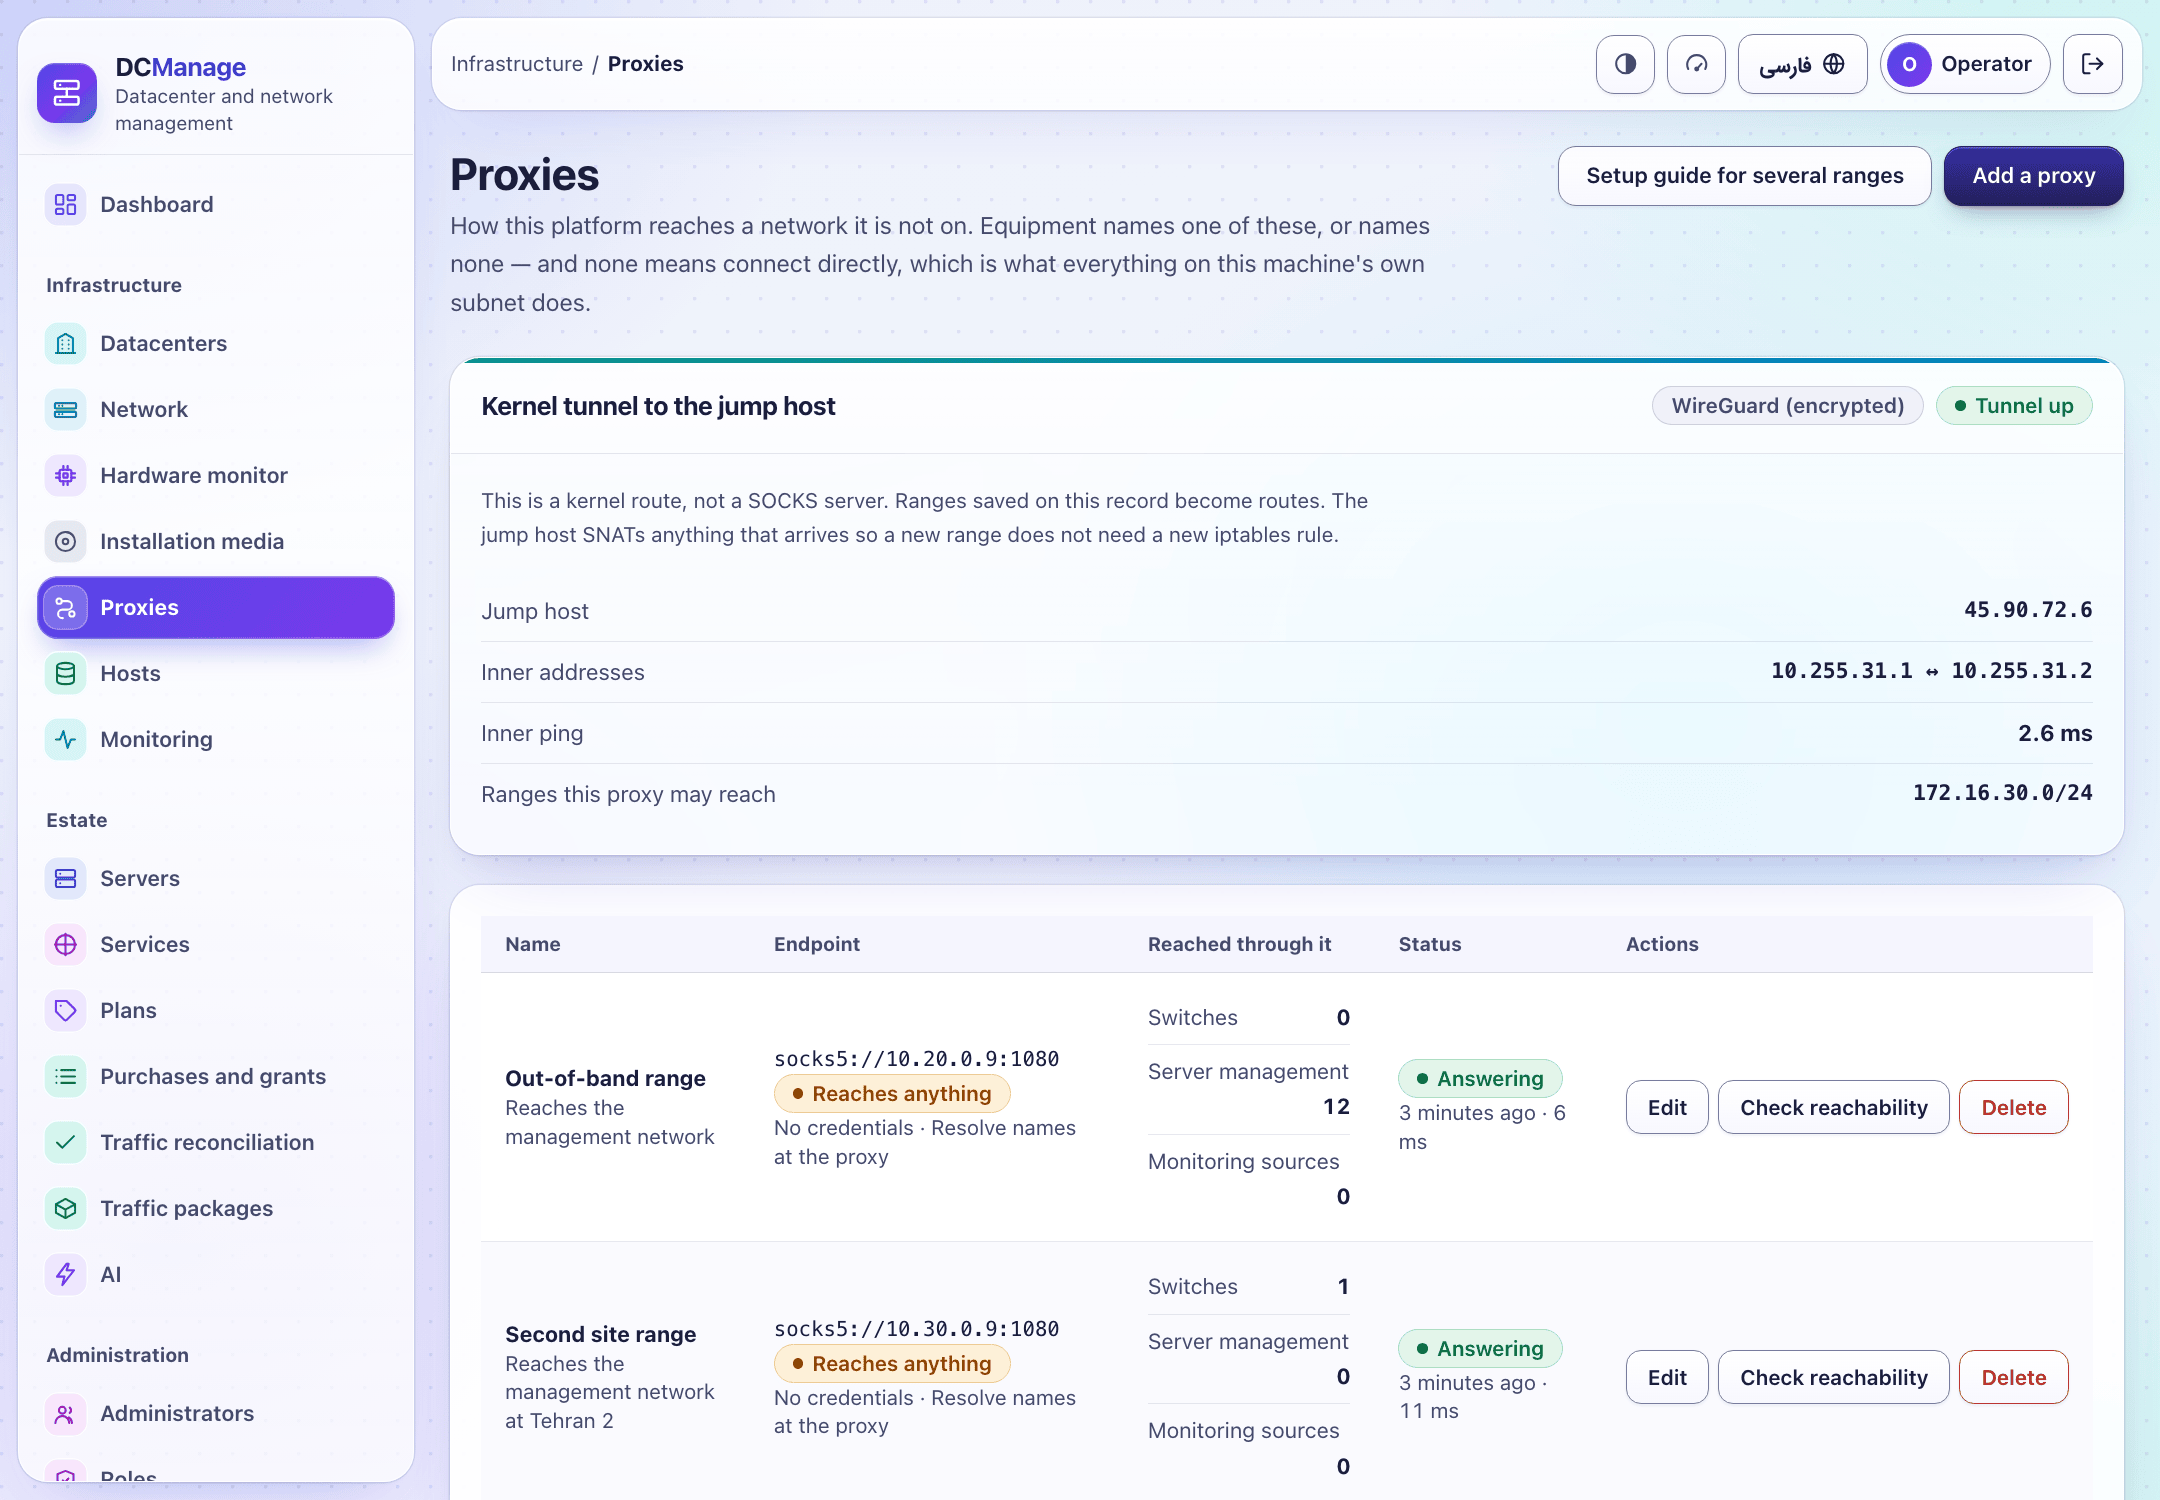Click the Endpoint column header
The image size is (2160, 1500).
(817, 945)
